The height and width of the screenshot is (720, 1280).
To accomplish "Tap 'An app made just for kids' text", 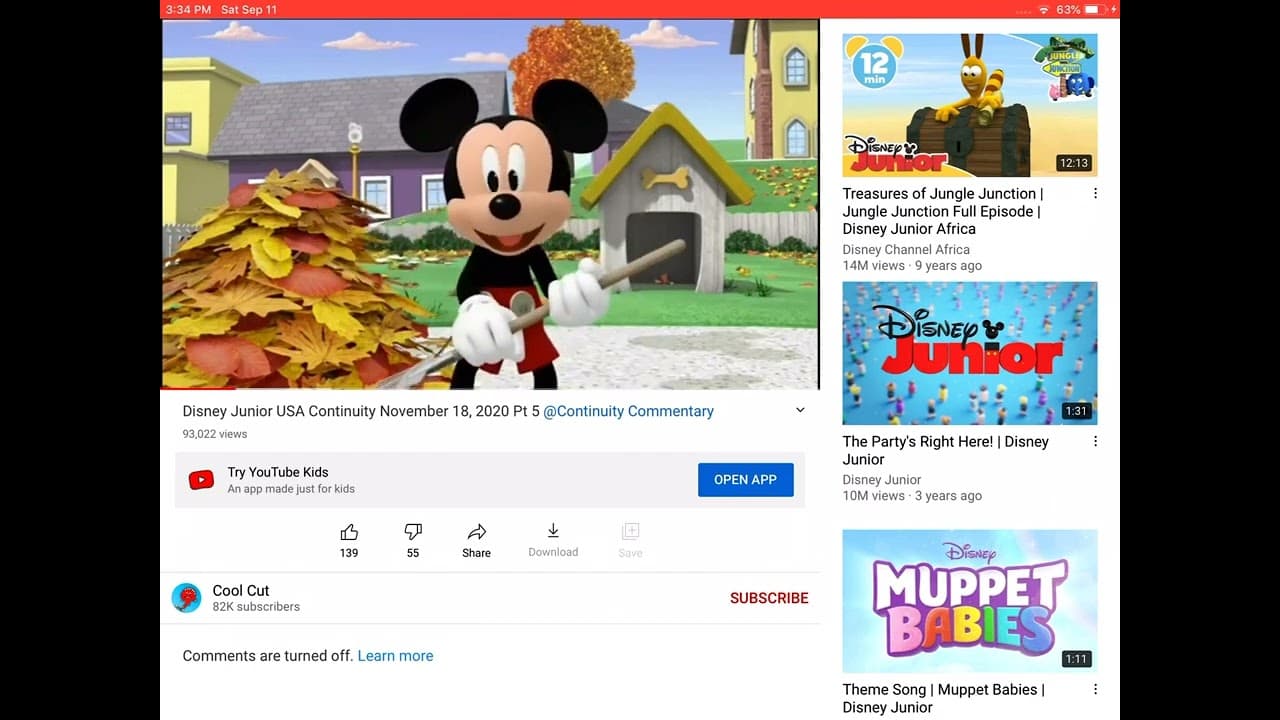I will tap(291, 489).
